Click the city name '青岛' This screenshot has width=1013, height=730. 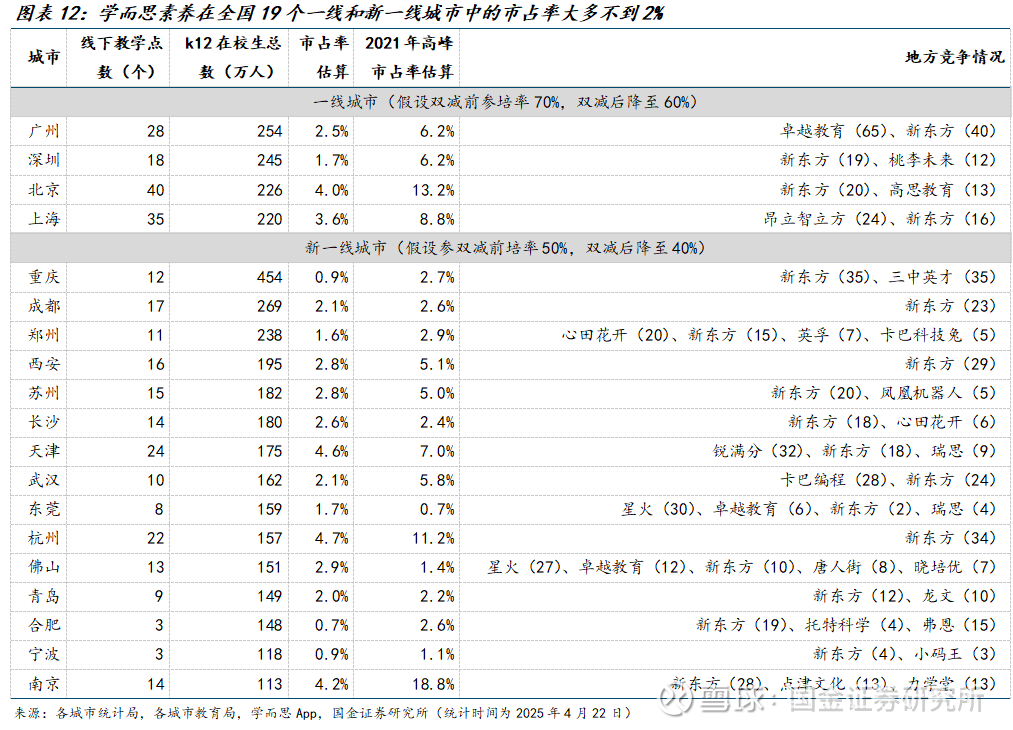click(44, 596)
